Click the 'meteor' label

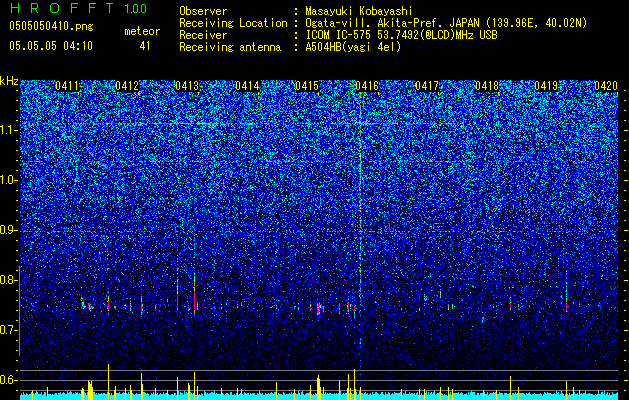click(x=142, y=31)
